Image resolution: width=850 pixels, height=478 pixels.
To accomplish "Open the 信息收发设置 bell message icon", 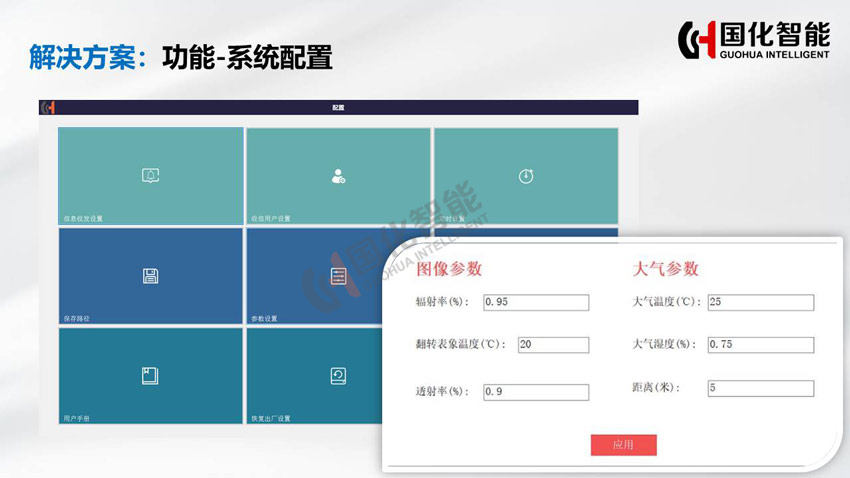I will 151,176.
